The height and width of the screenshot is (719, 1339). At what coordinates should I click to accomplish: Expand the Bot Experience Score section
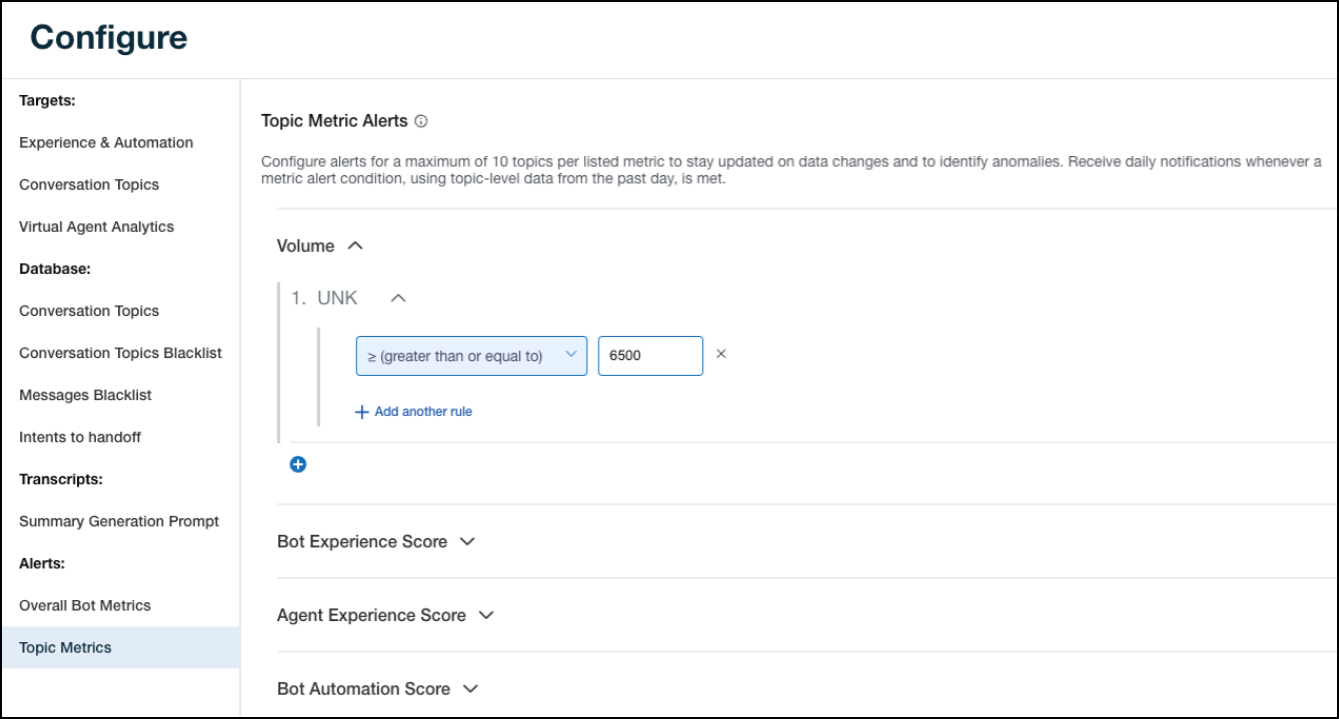(467, 541)
